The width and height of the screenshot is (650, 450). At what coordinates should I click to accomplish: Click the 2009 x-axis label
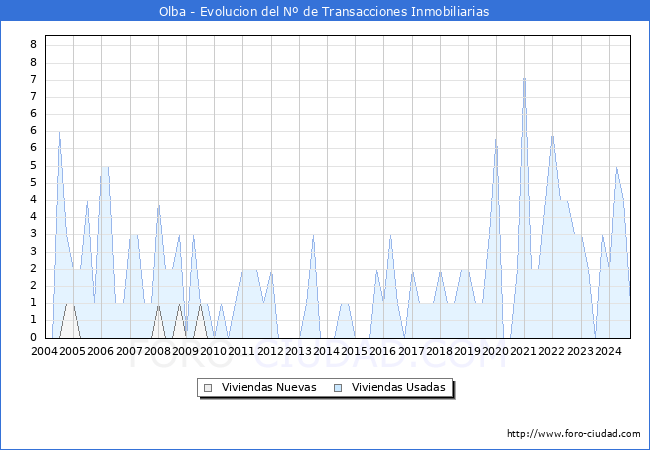pos(185,351)
